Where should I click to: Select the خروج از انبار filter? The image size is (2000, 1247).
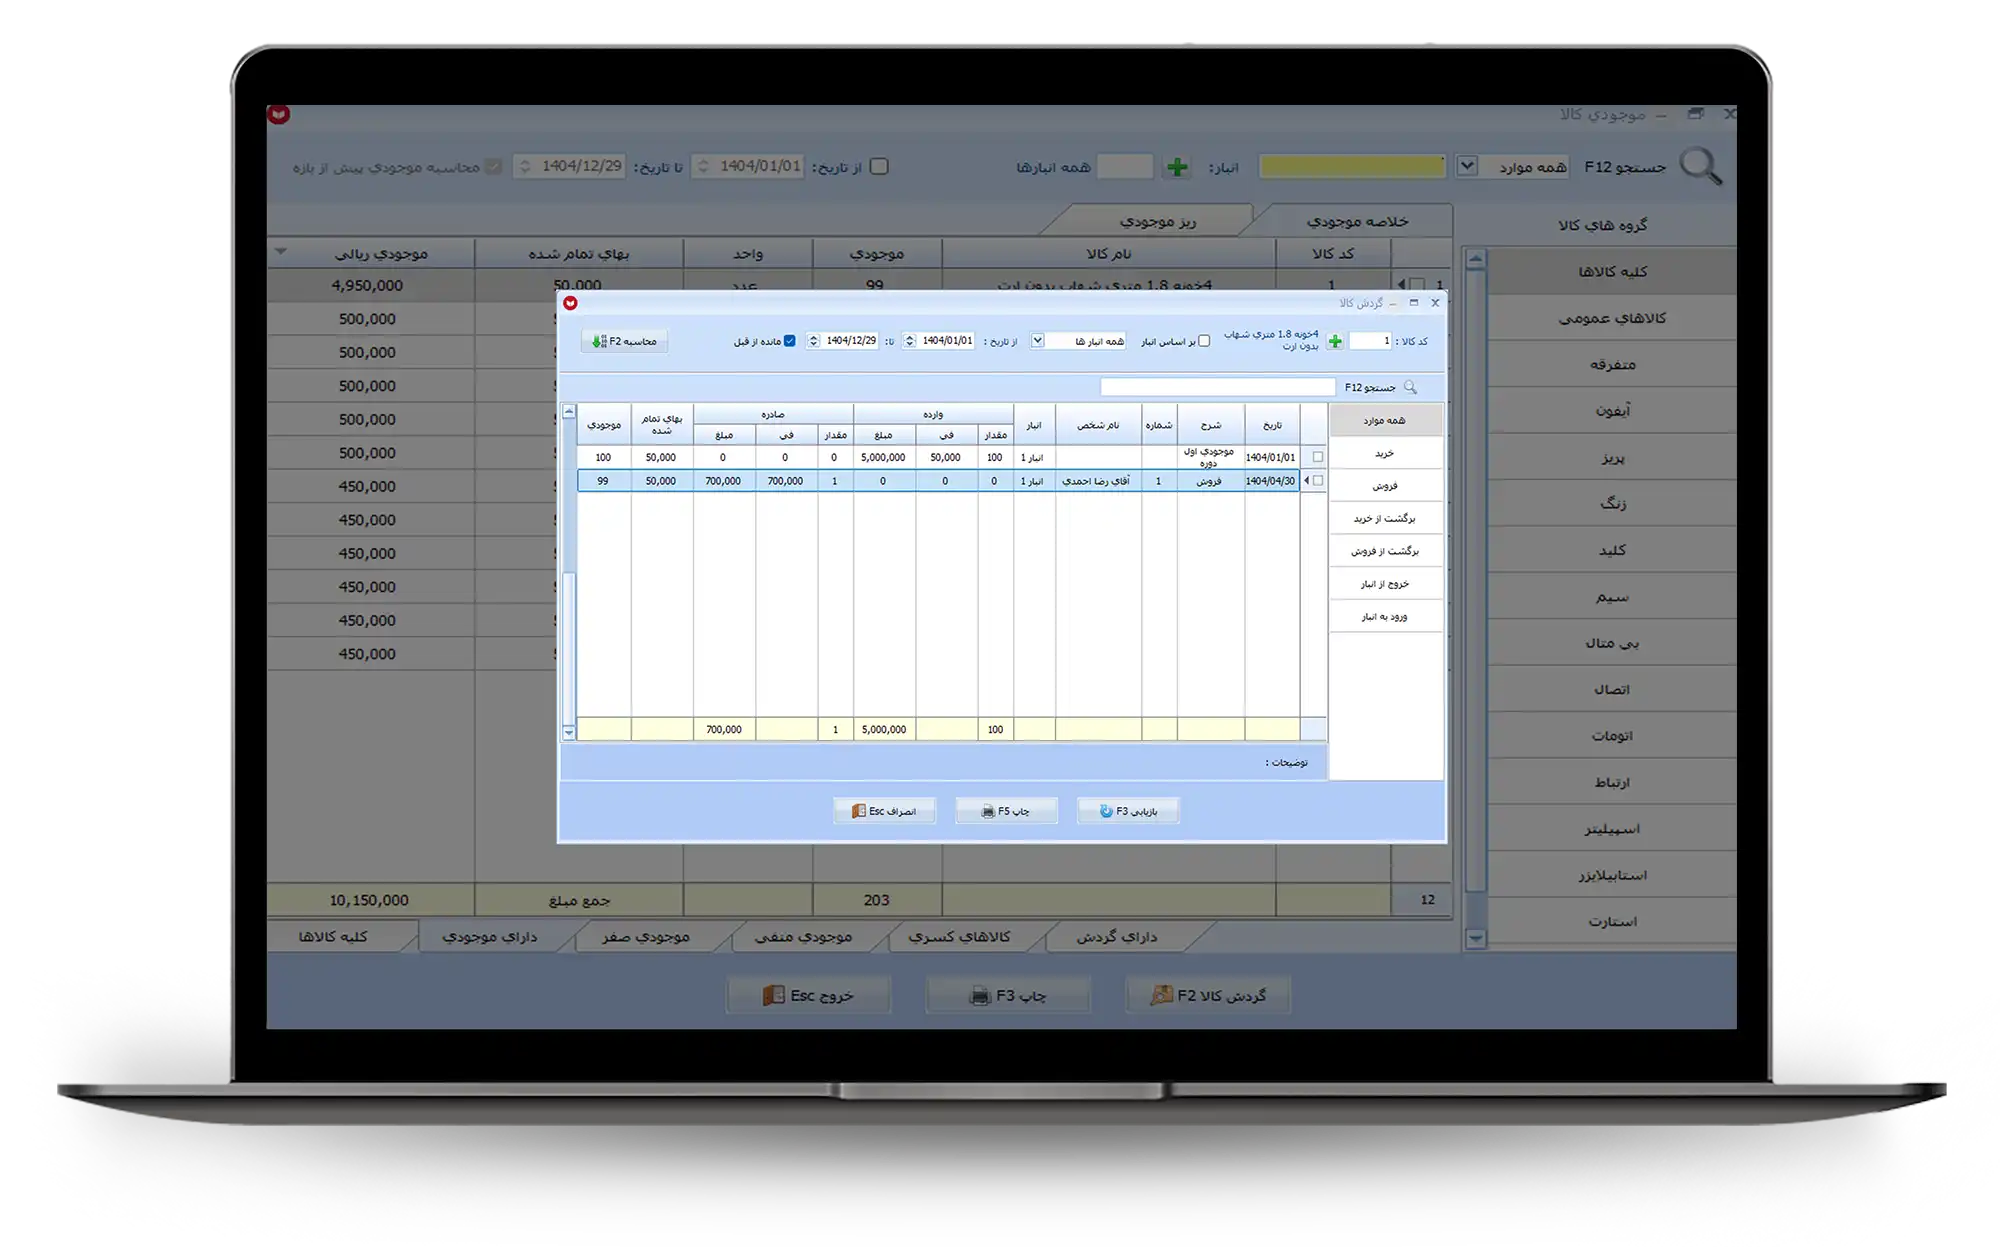pyautogui.click(x=1385, y=584)
